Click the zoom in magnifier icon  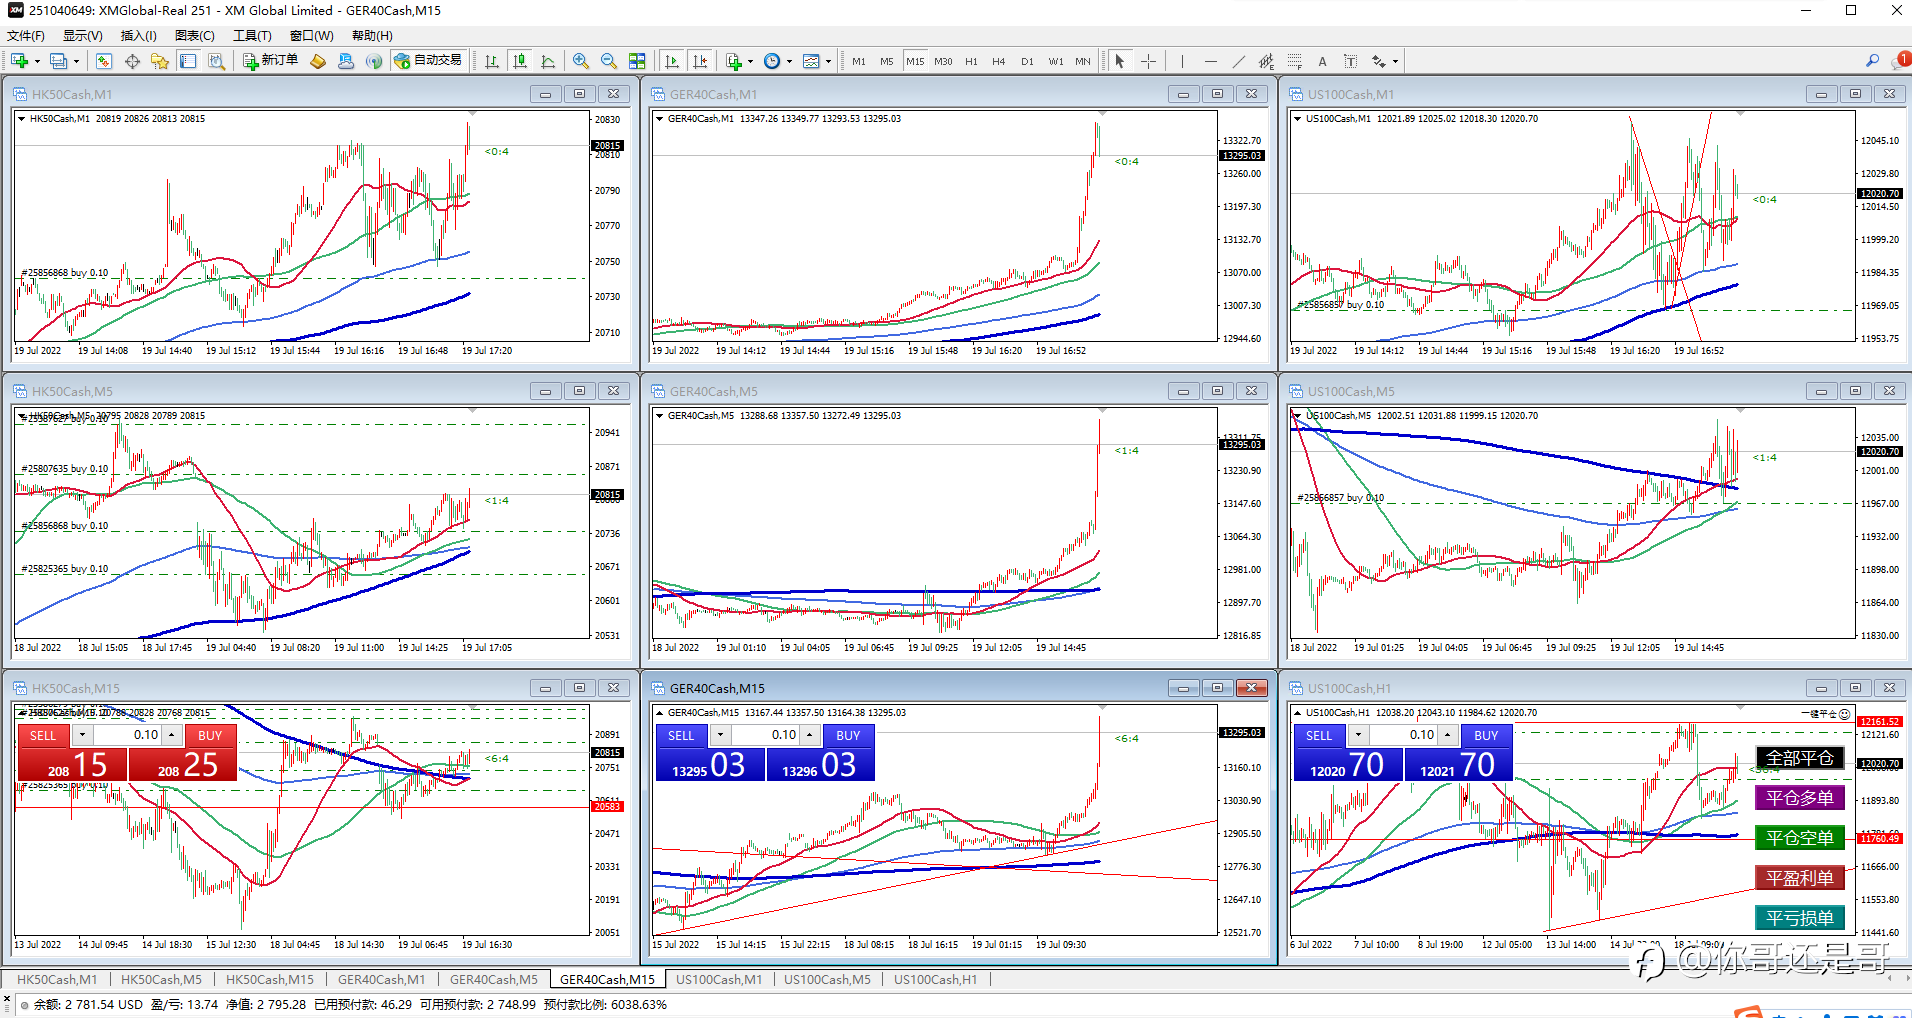(580, 61)
